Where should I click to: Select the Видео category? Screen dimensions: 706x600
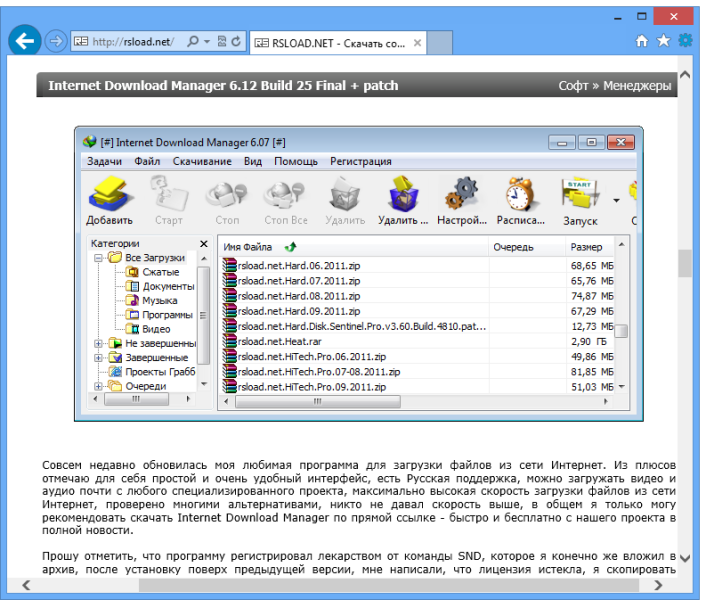coord(148,329)
